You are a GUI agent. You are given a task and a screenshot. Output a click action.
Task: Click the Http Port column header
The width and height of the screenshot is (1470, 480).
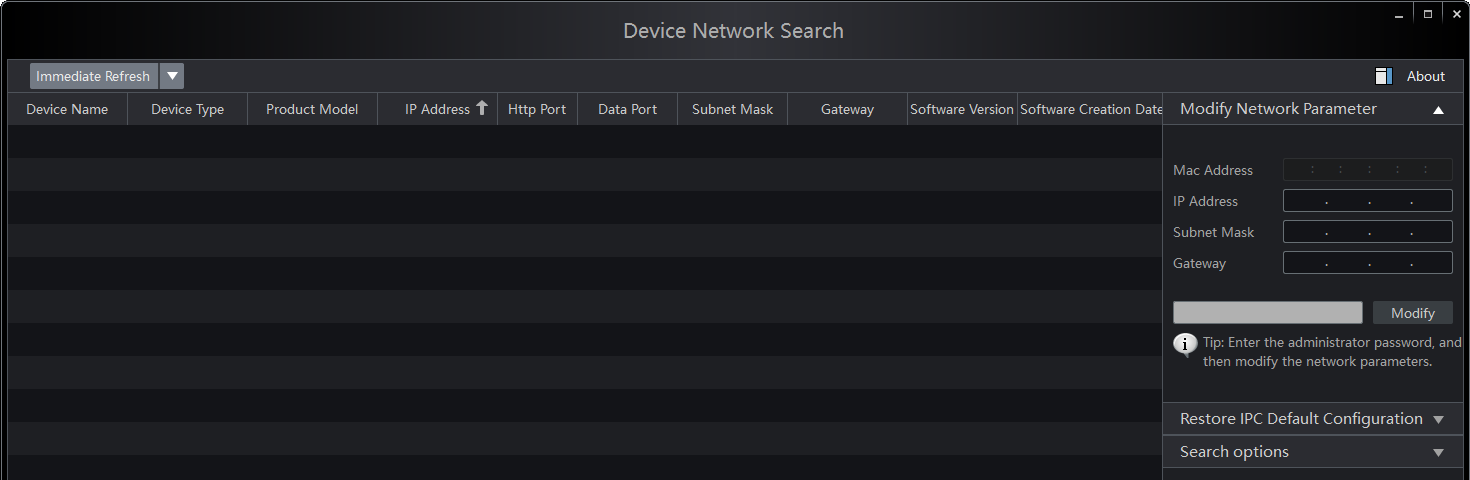tap(537, 109)
